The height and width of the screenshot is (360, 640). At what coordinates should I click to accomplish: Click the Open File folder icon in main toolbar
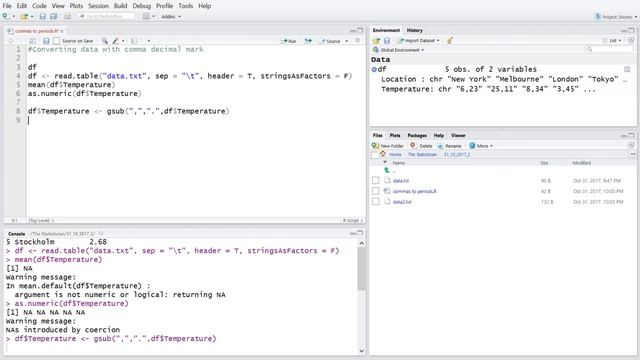[24, 16]
